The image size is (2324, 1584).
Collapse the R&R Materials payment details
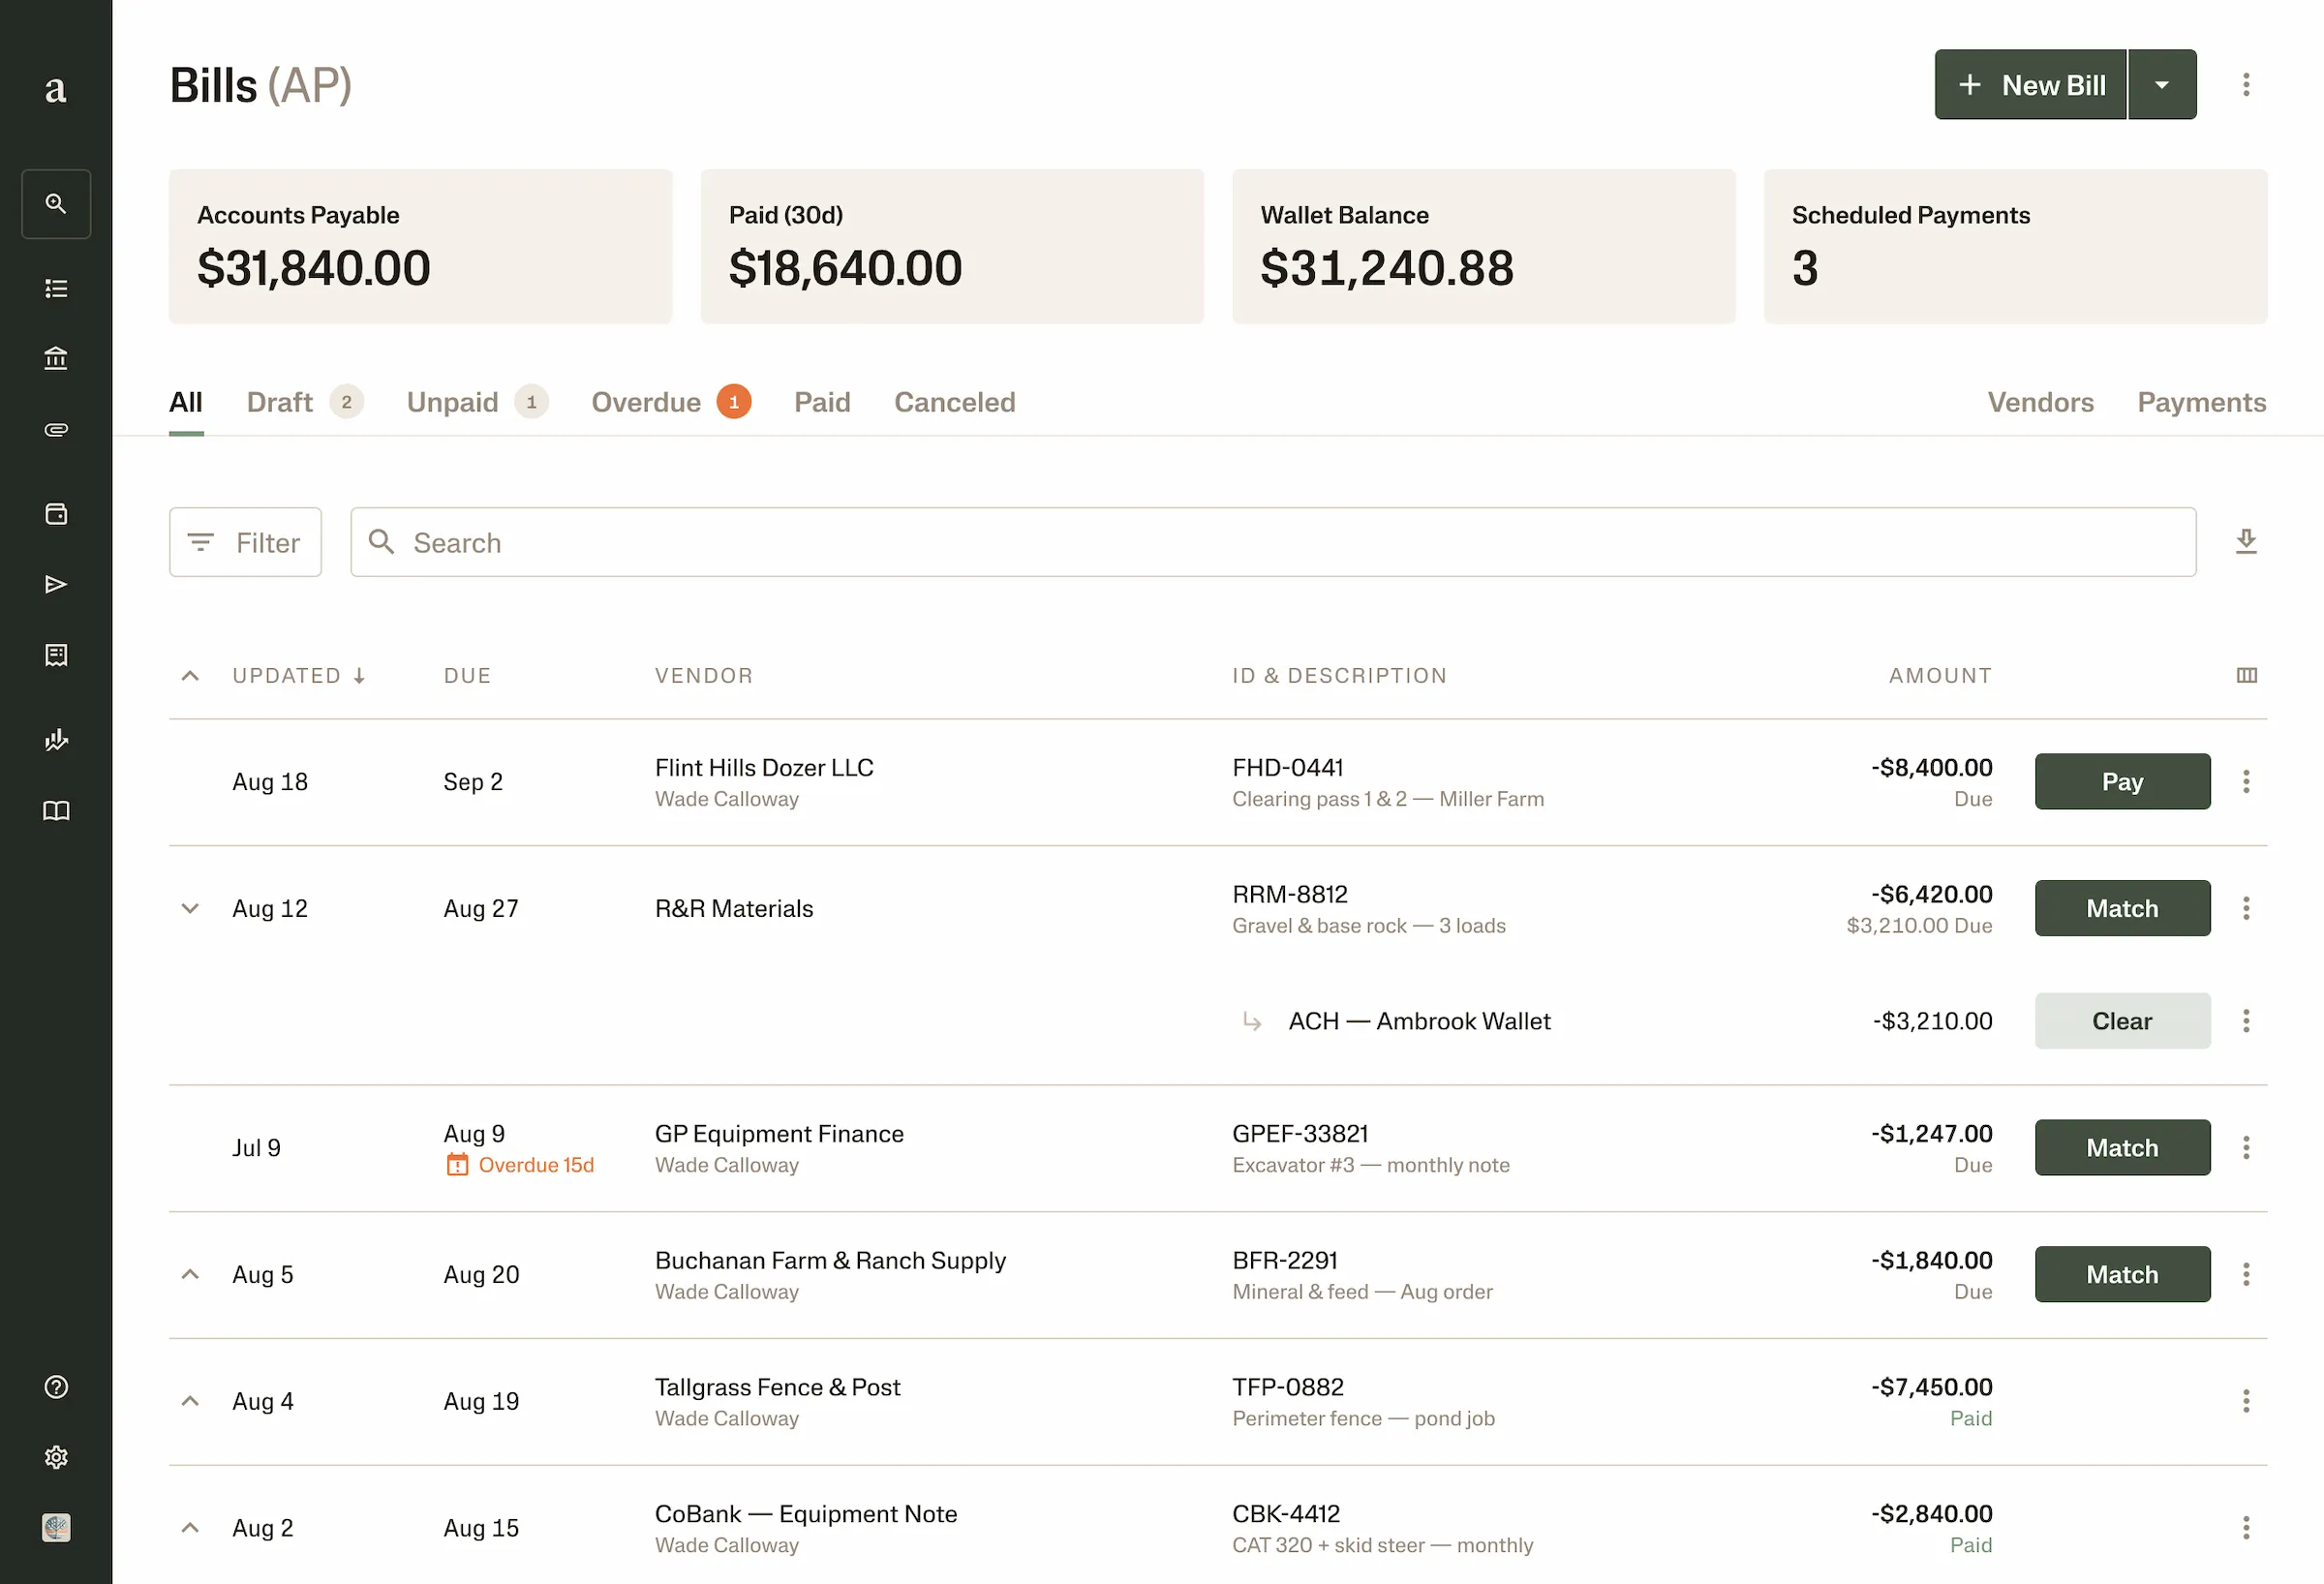click(190, 908)
